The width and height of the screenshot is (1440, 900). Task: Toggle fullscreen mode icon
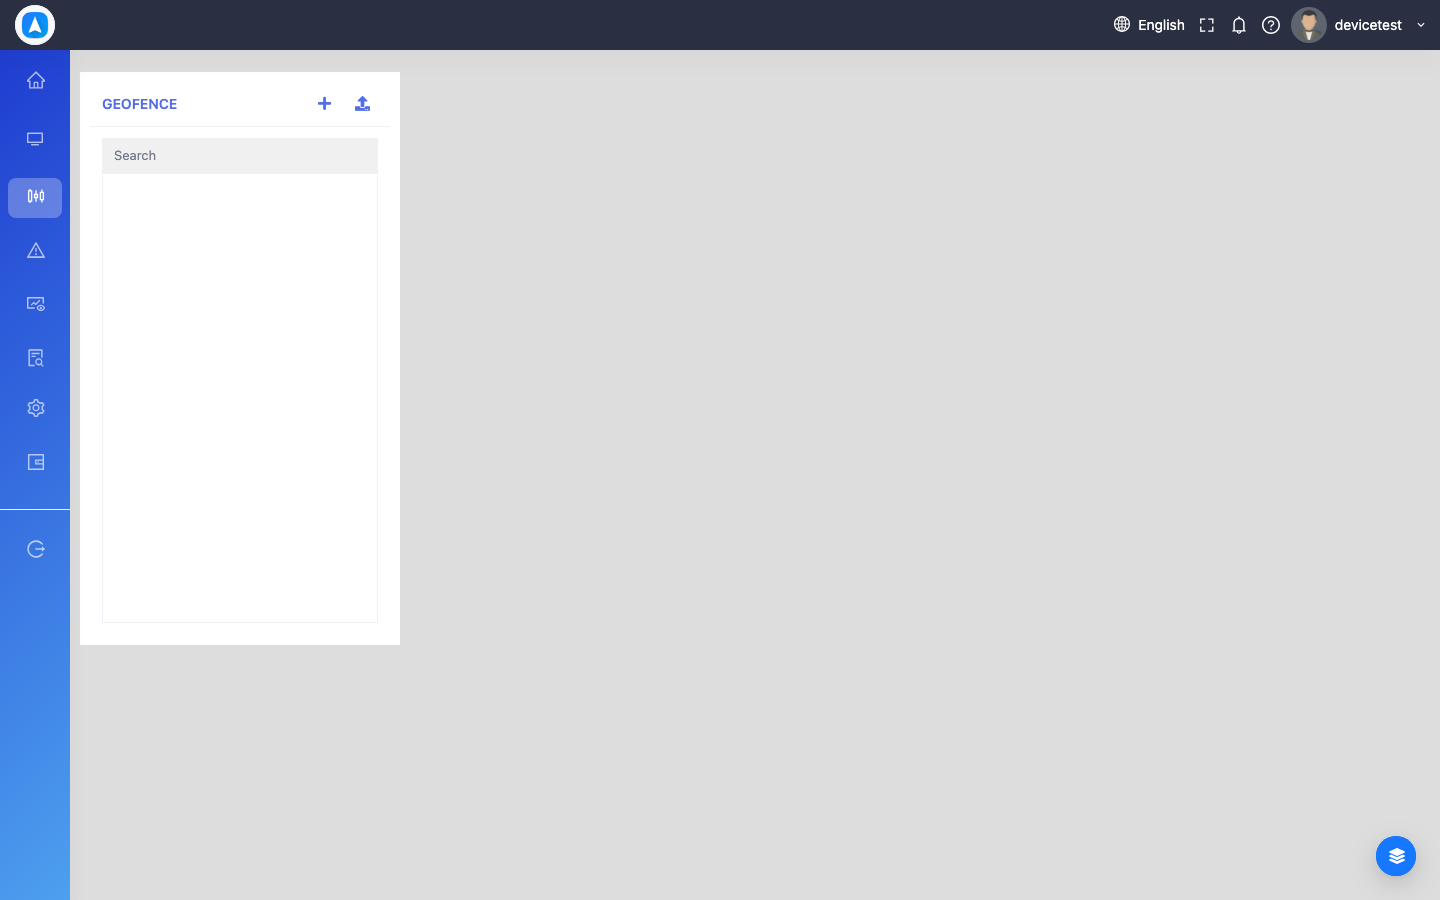pos(1207,25)
